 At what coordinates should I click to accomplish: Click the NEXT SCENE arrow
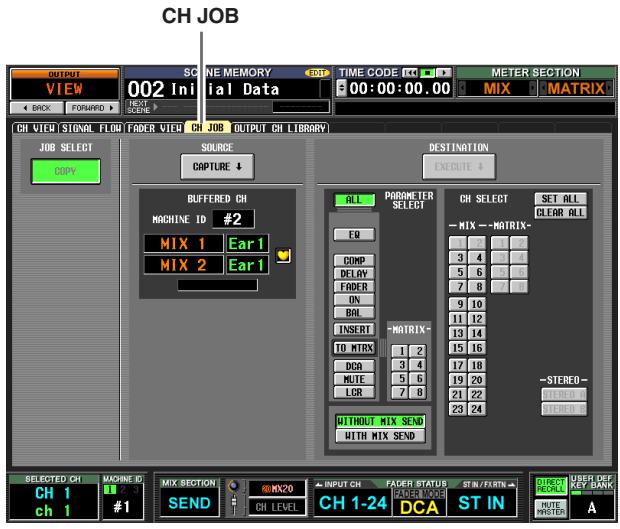click(x=155, y=107)
